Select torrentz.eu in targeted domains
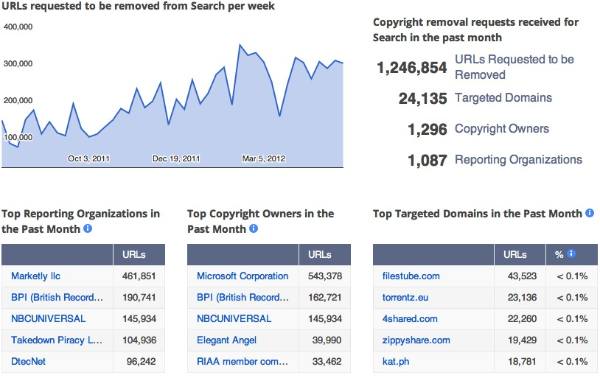This screenshot has width=600, height=378. pos(405,297)
